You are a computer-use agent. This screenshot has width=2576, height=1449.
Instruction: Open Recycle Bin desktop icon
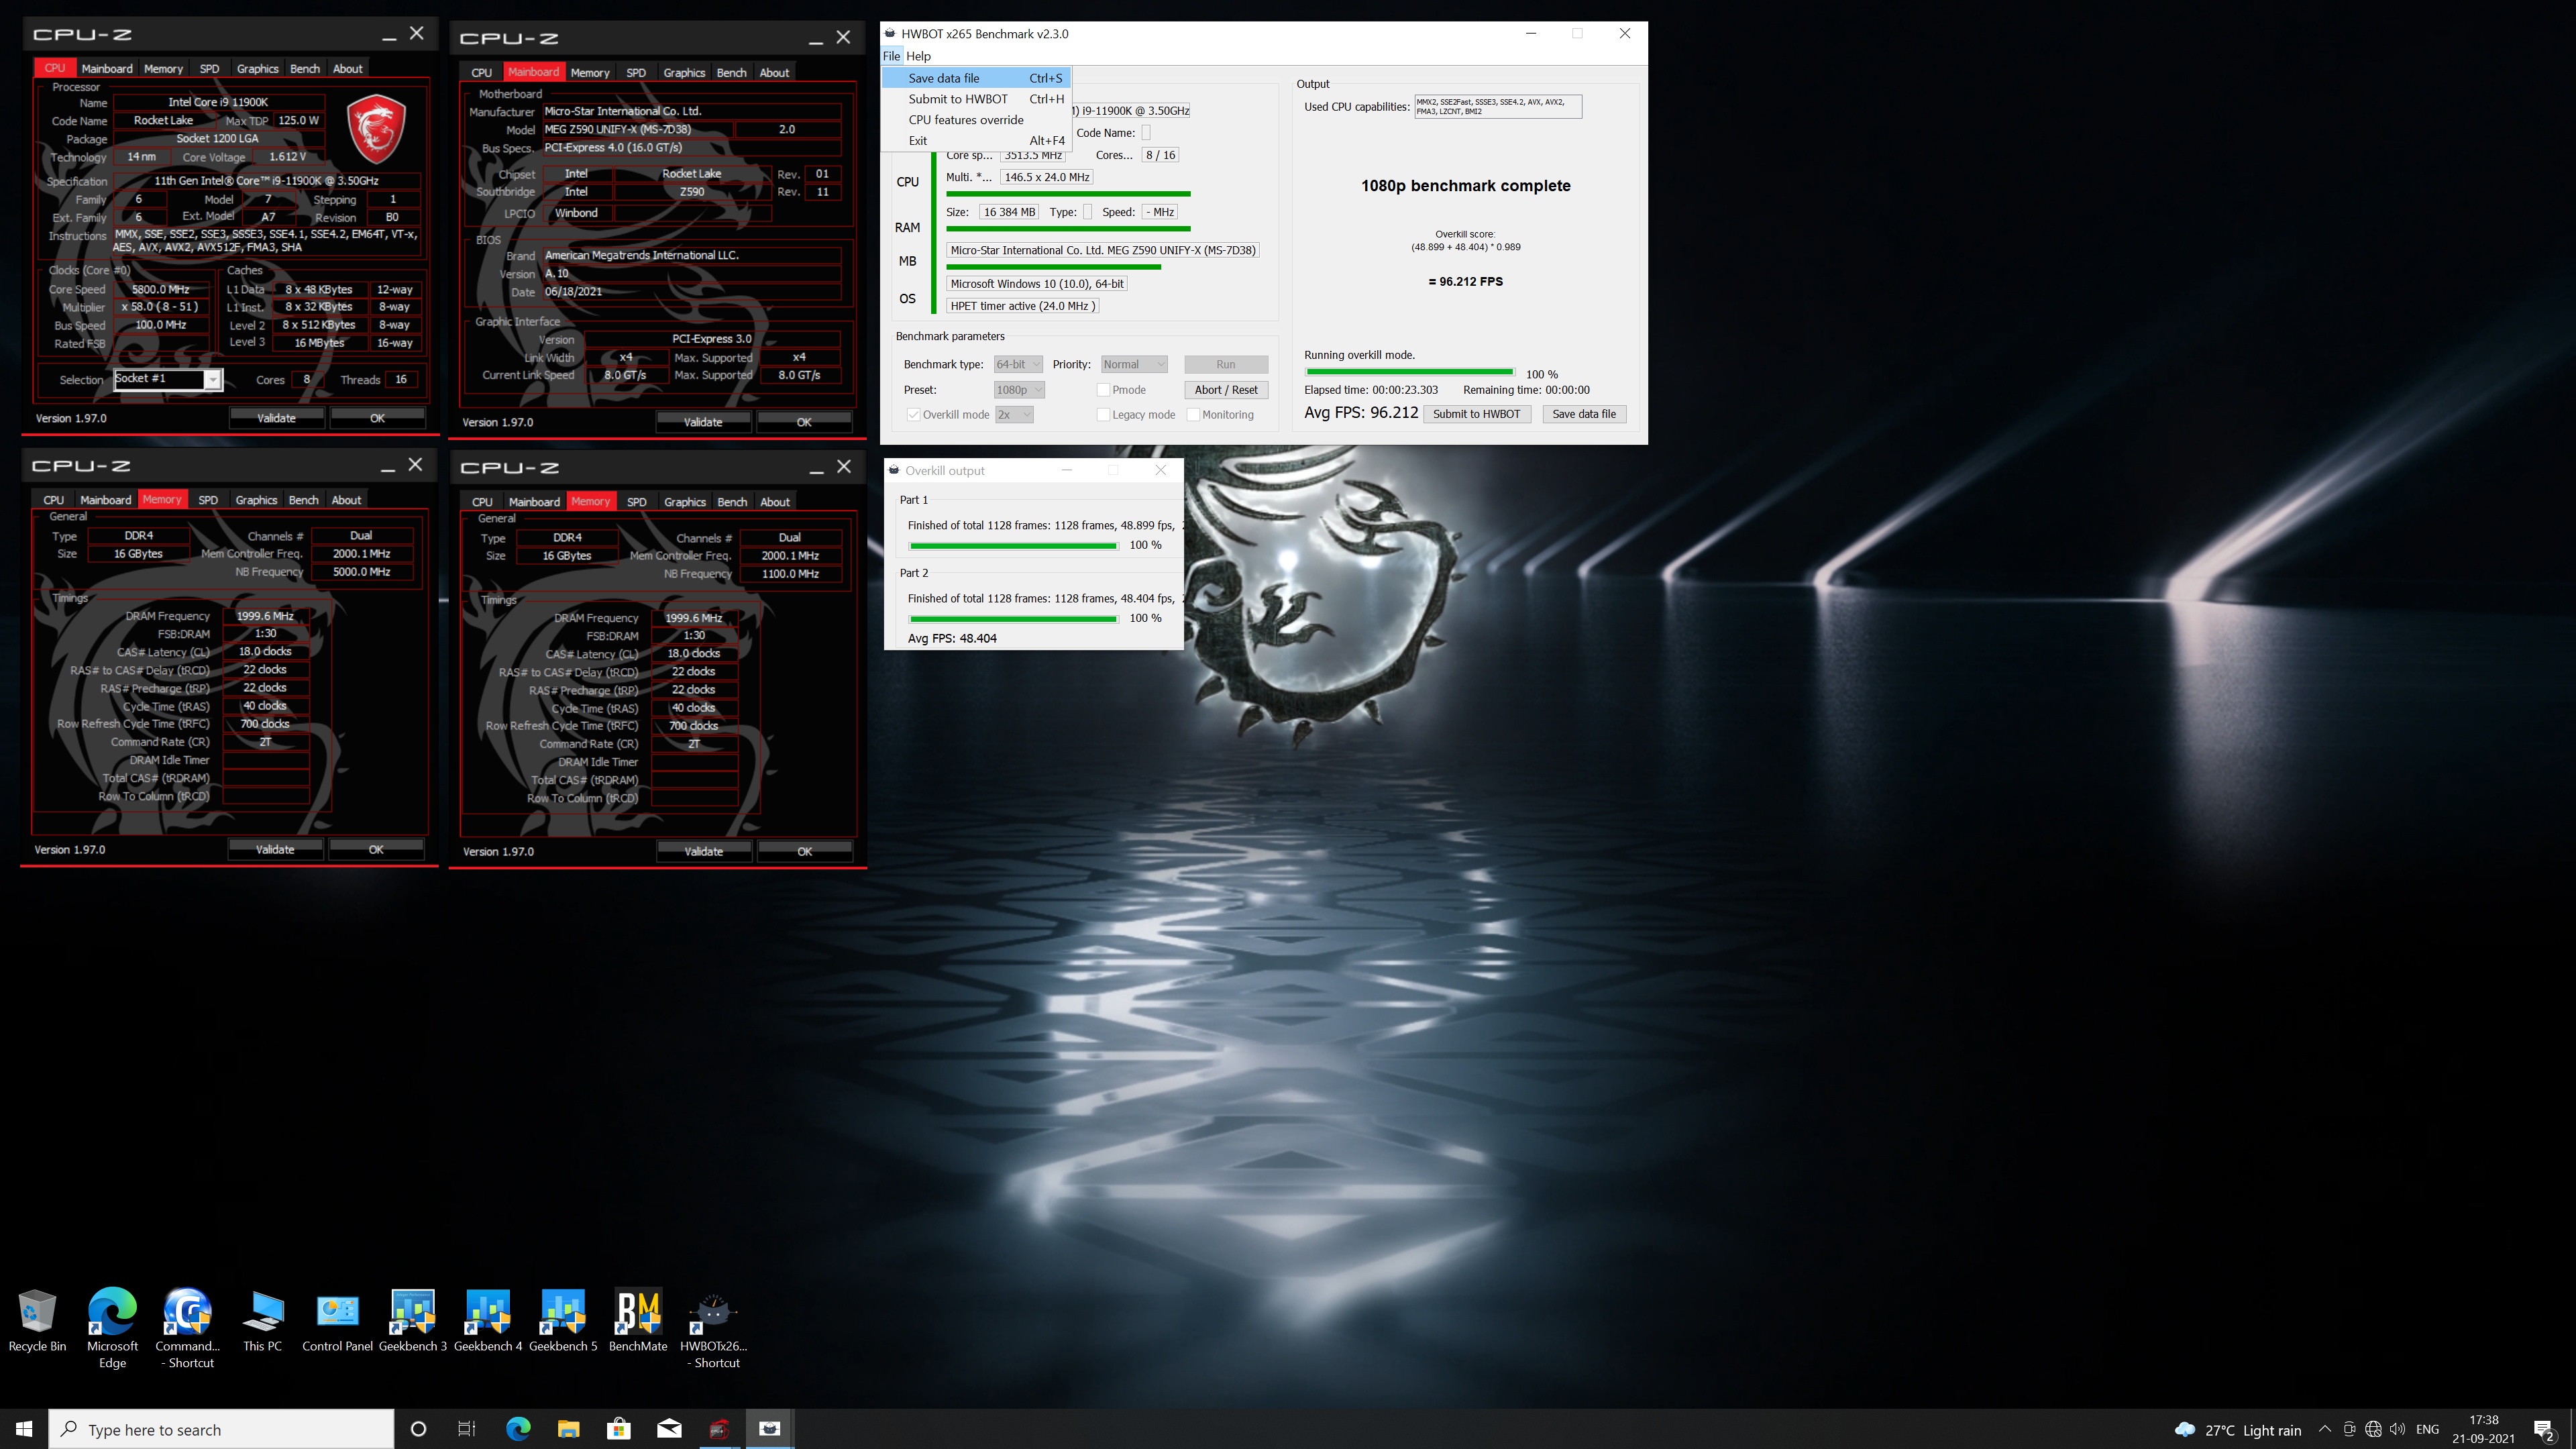[37, 1320]
